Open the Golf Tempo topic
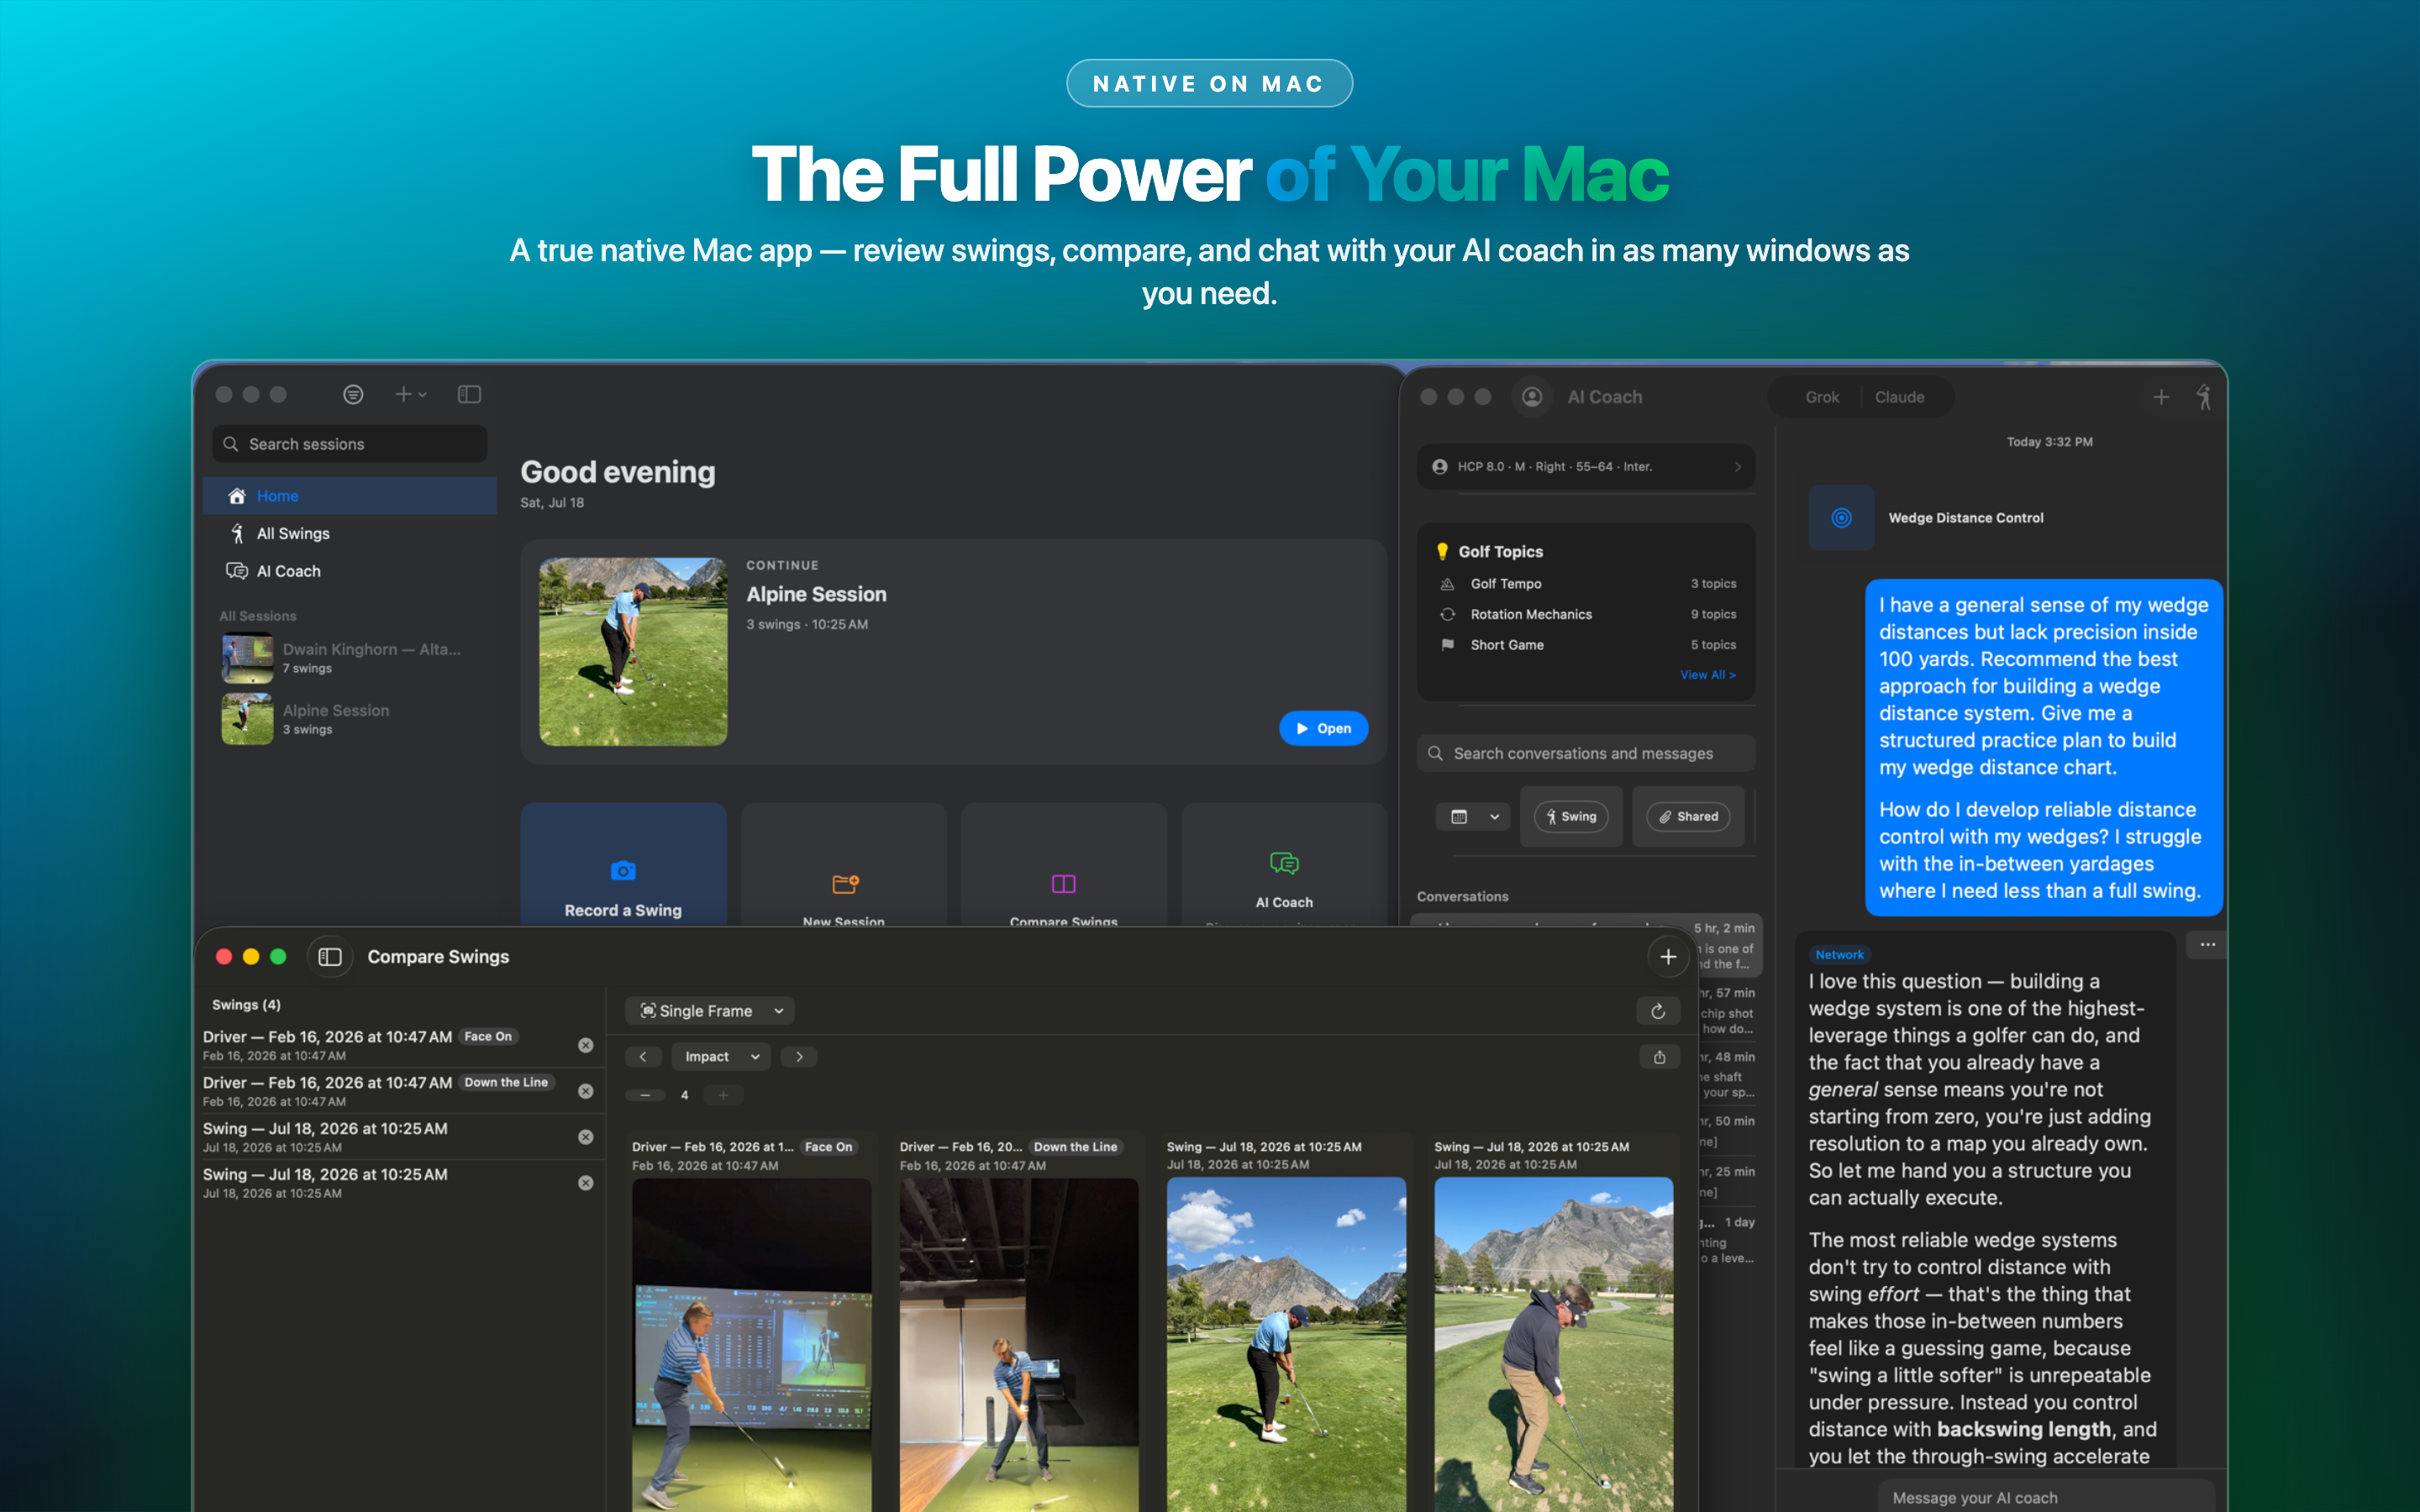2420x1512 pixels. click(x=1586, y=584)
